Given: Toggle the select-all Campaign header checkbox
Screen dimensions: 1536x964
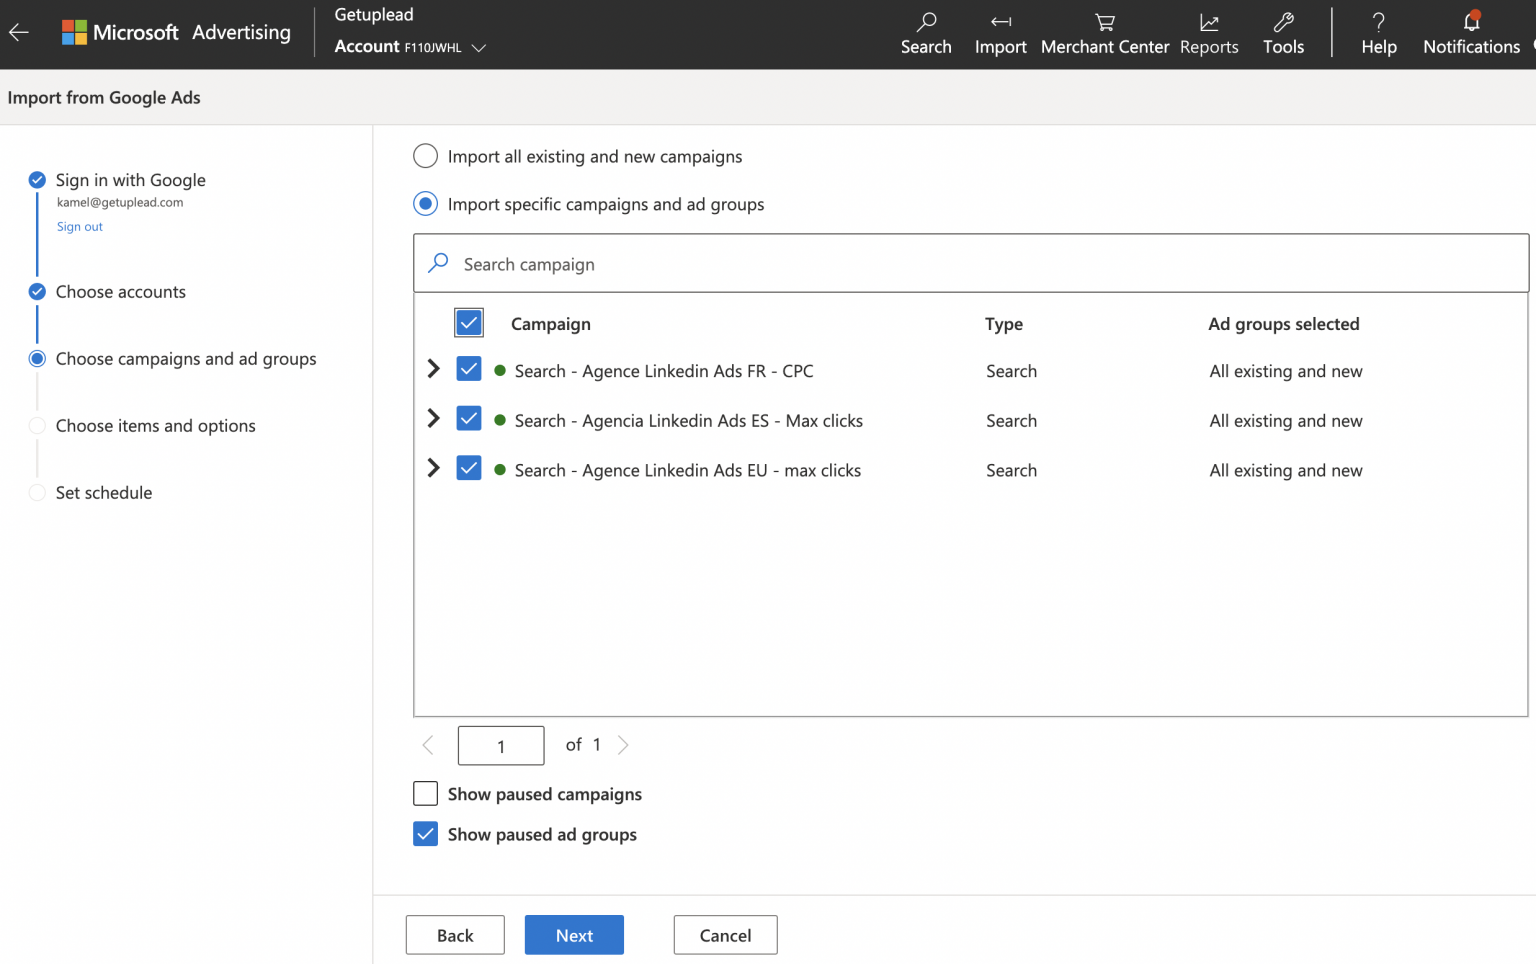Looking at the screenshot, I should click(x=469, y=323).
